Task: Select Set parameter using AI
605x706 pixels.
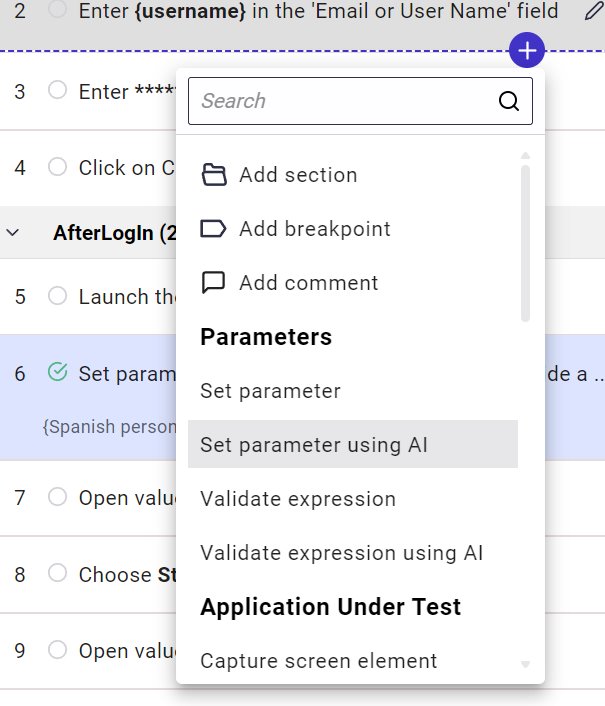Action: coord(353,444)
